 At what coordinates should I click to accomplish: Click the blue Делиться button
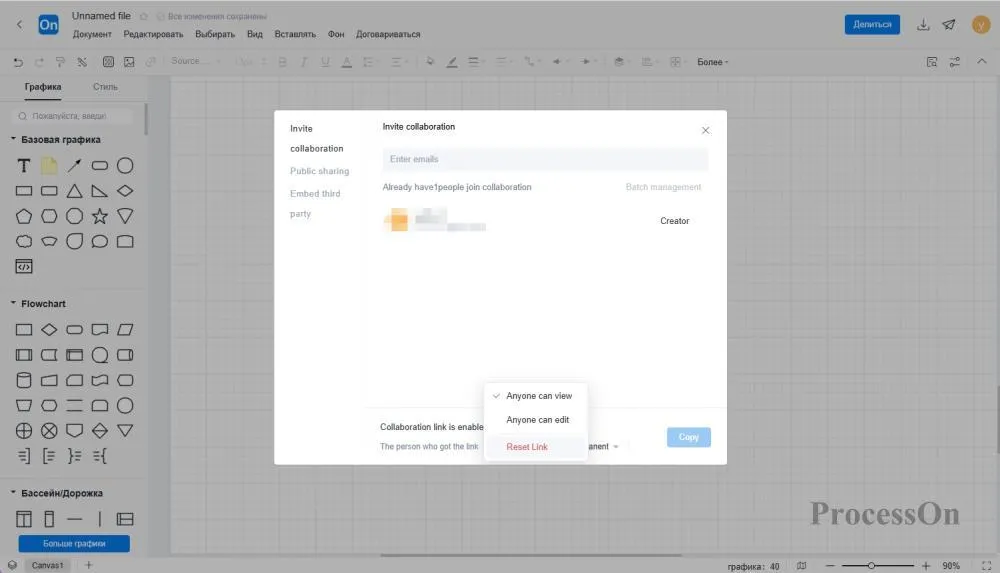pos(871,25)
